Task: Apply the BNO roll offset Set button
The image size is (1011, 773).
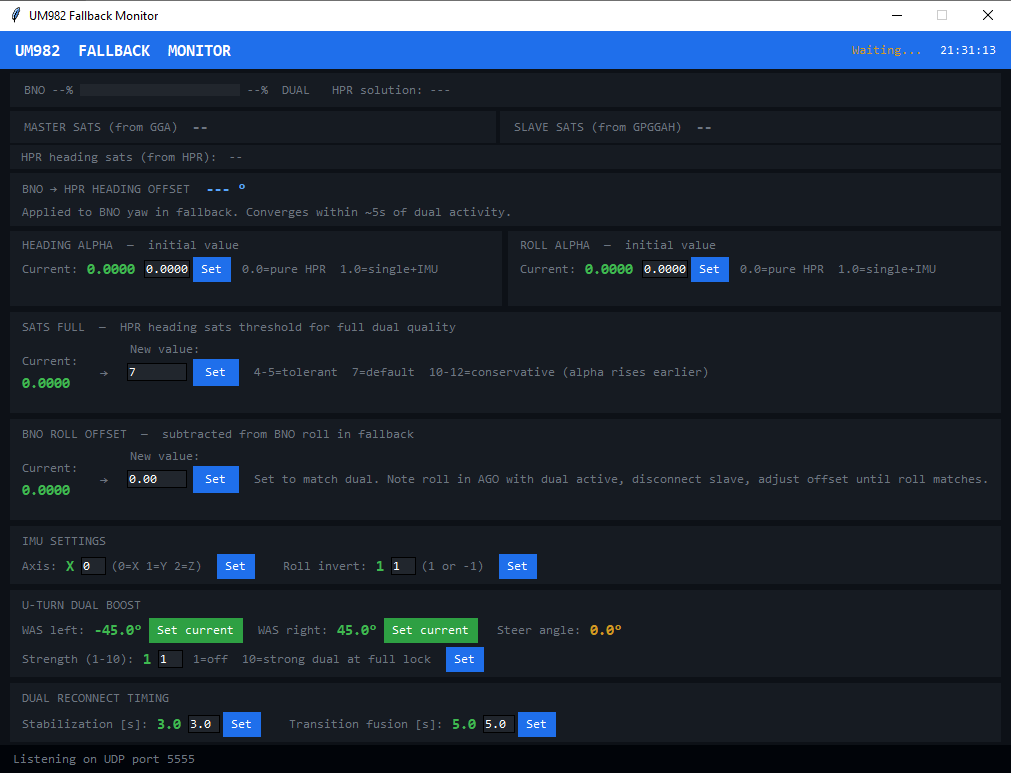Action: [215, 480]
